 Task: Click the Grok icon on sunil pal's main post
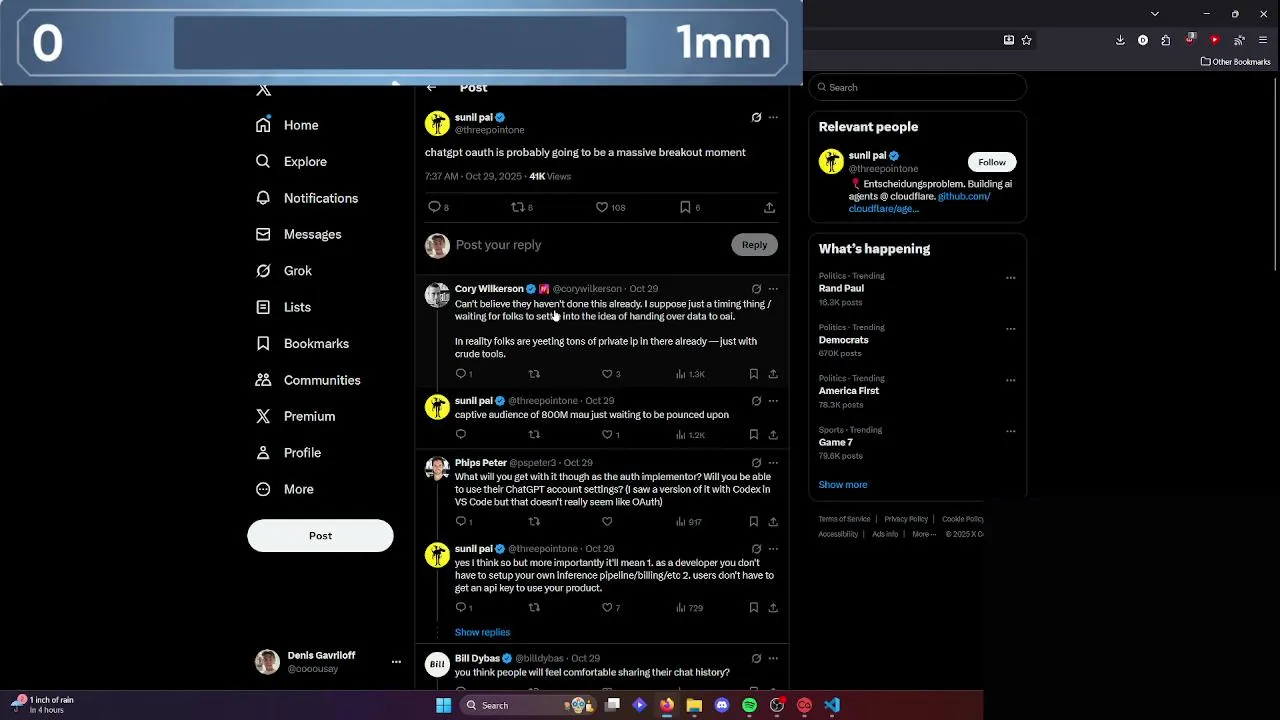click(x=756, y=117)
